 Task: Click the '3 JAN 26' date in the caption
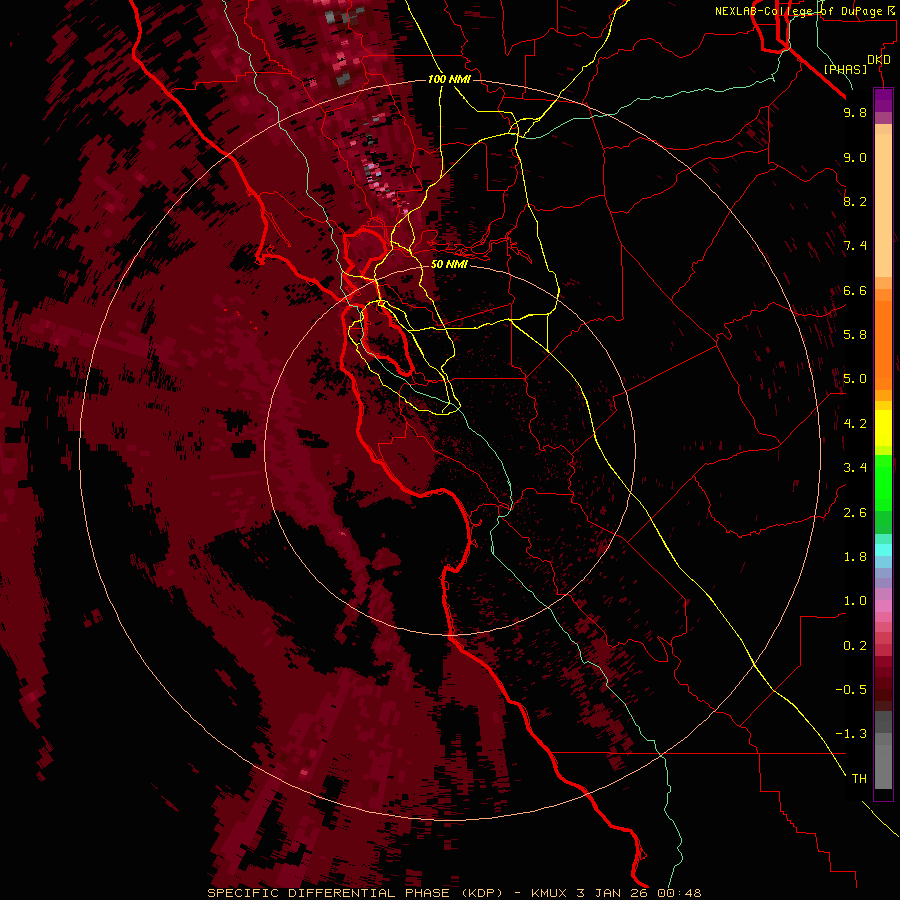pyautogui.click(x=613, y=893)
